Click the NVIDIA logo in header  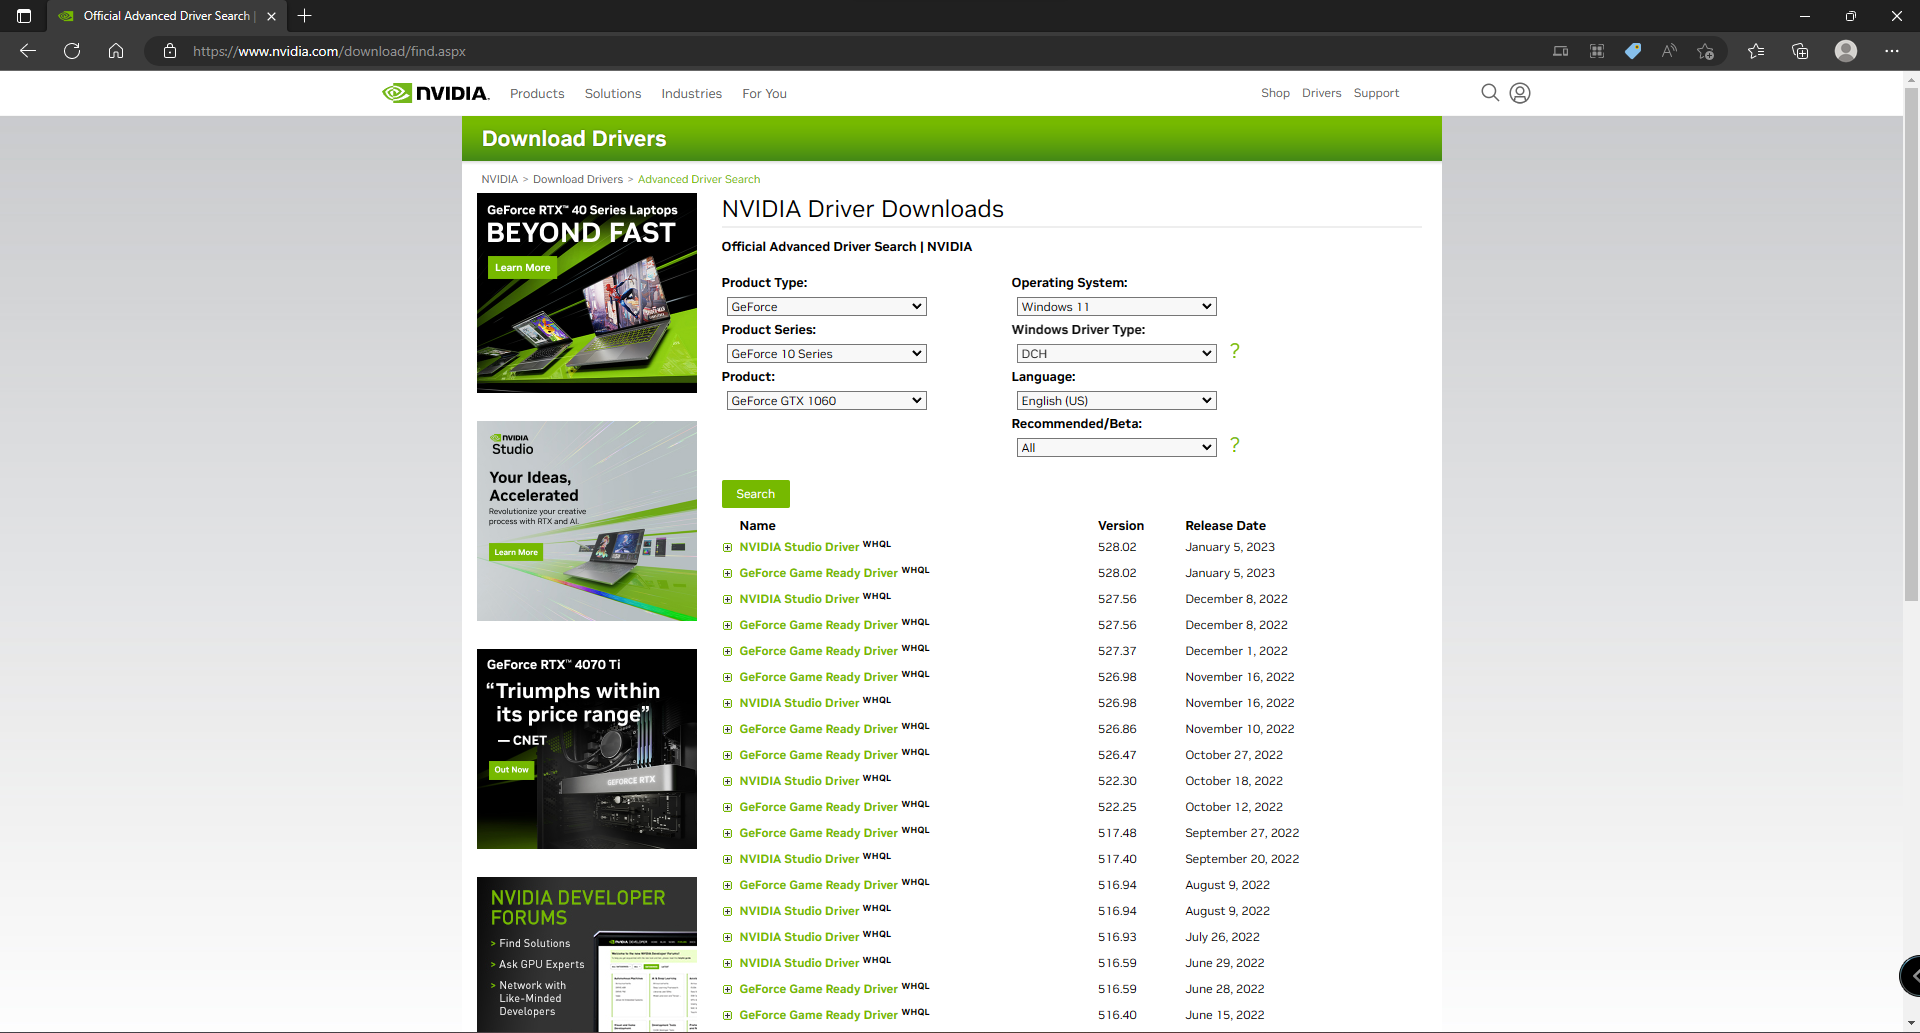(436, 93)
